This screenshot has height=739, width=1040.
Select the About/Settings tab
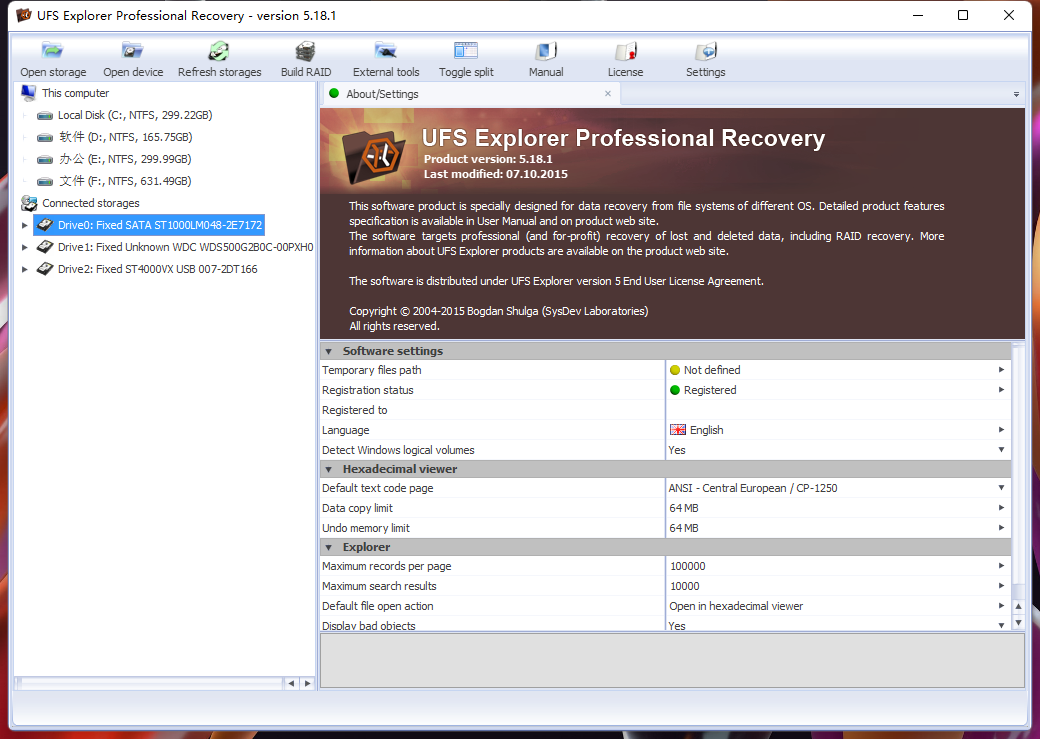[x=382, y=94]
